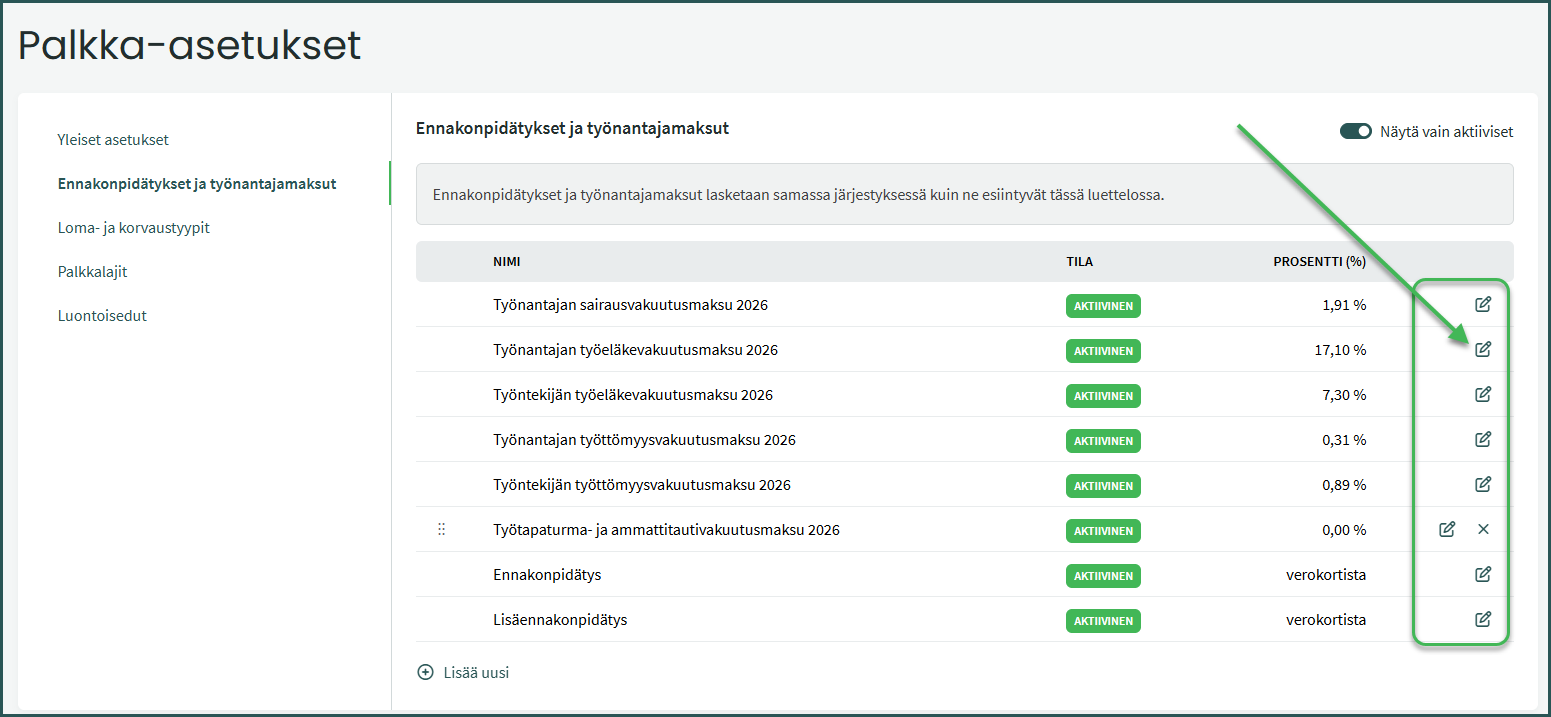Edit Työtapaturma- ja ammattitautivakuutusmaksu 2026 row

point(1447,529)
